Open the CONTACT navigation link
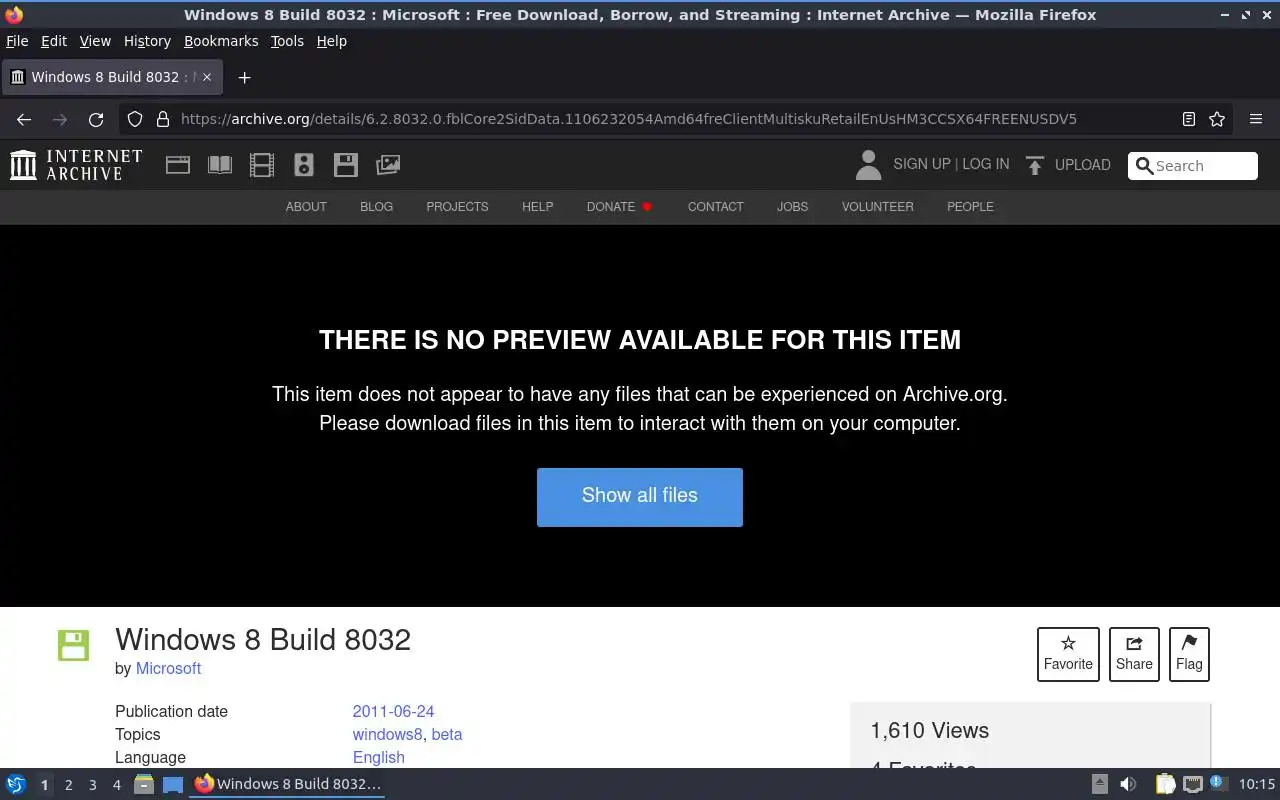 [x=715, y=207]
